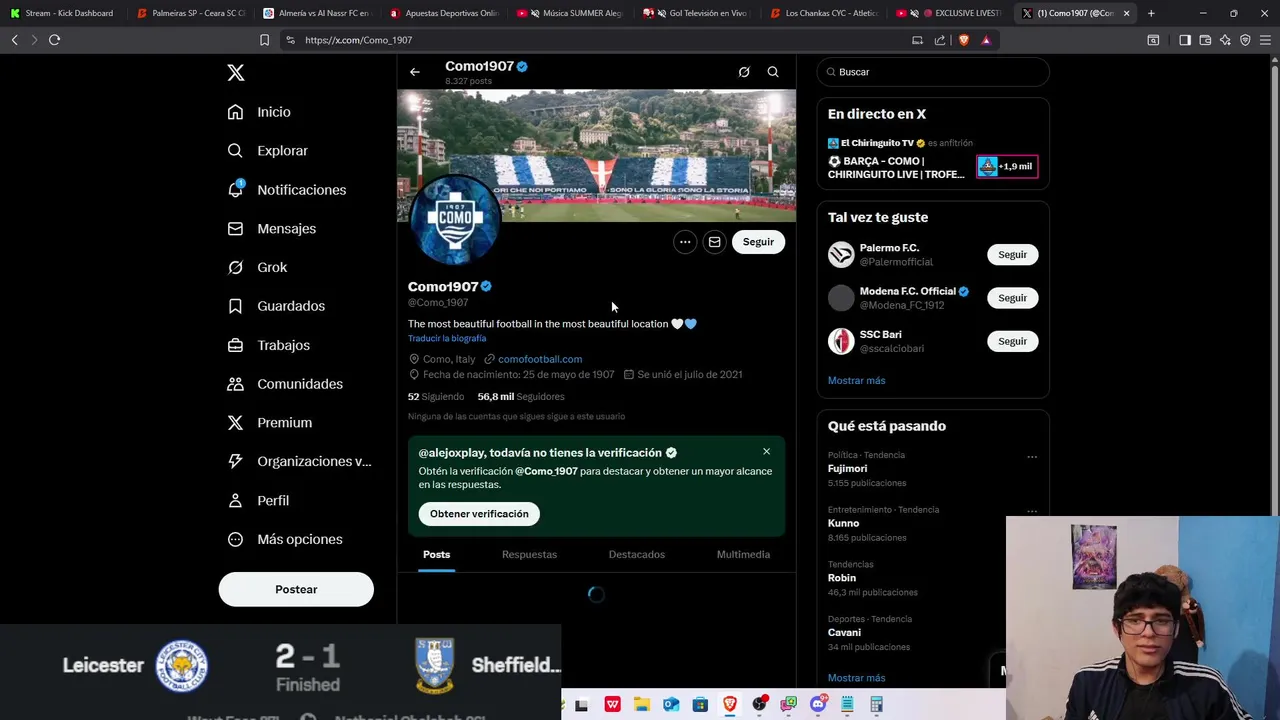Open Perfil page
This screenshot has height=720, width=1280.
click(x=258, y=500)
